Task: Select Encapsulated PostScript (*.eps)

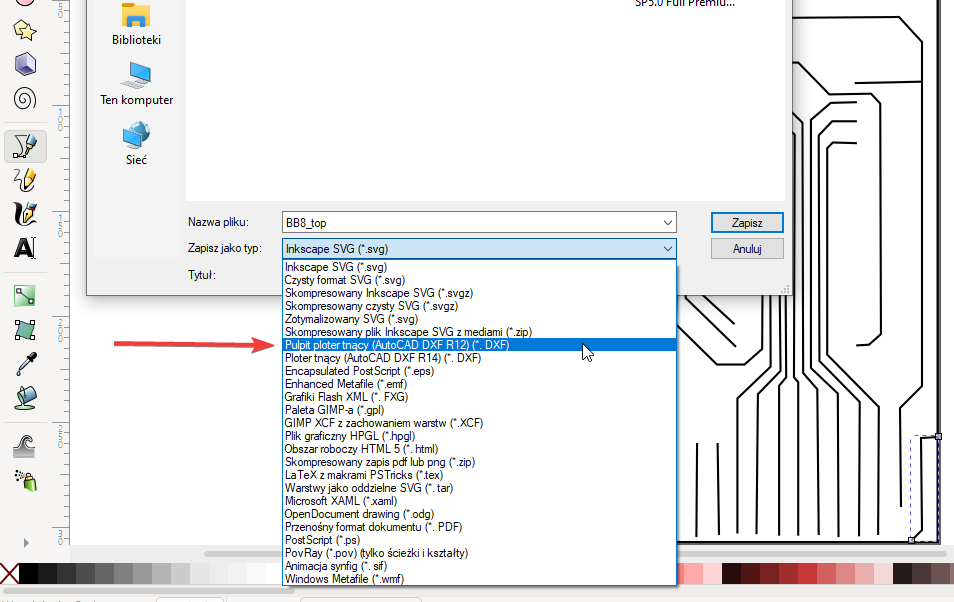Action: 479,371
